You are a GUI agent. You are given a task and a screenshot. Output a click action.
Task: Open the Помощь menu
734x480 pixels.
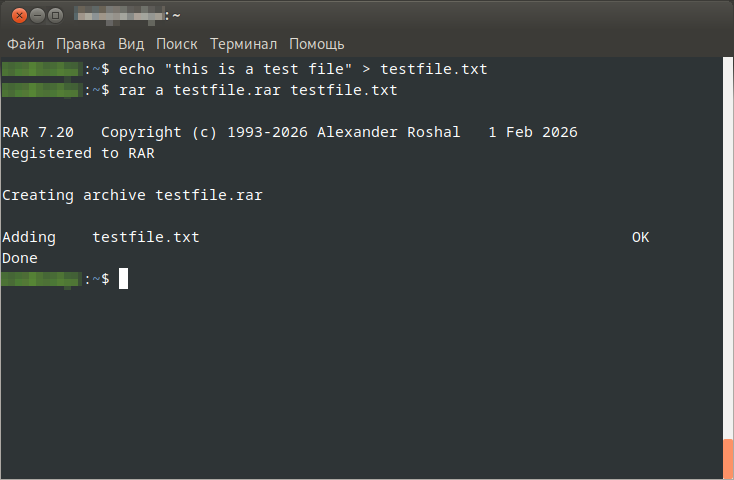click(317, 44)
